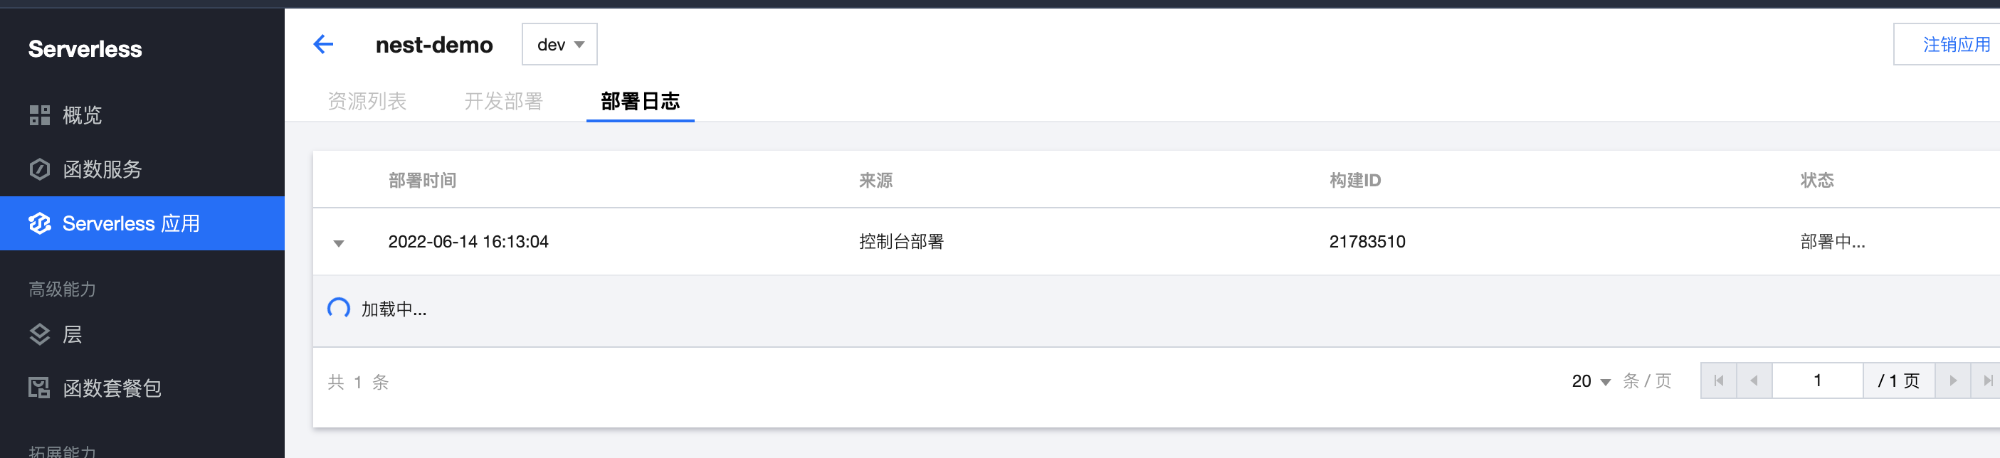Go to the previous page arrow

1754,381
